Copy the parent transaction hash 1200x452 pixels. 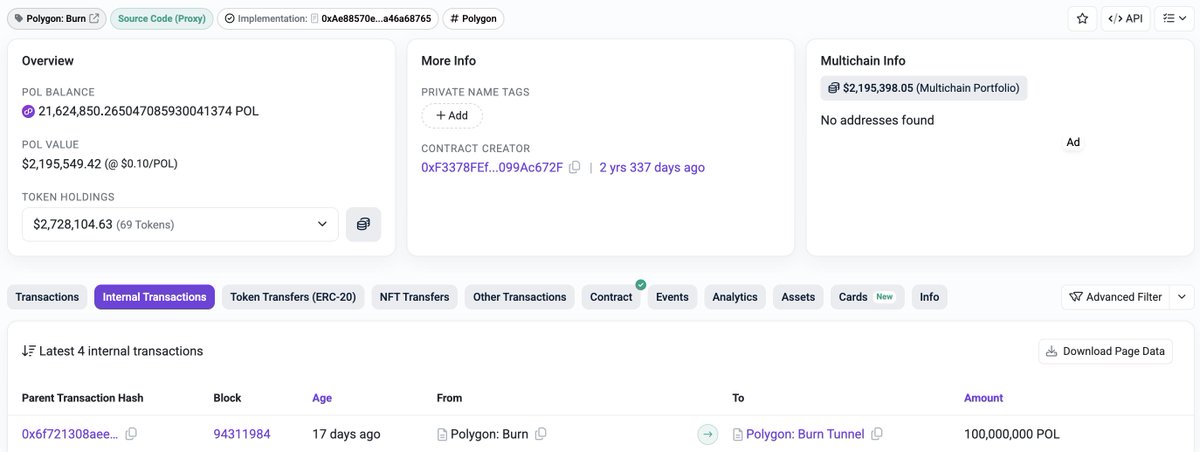point(131,434)
